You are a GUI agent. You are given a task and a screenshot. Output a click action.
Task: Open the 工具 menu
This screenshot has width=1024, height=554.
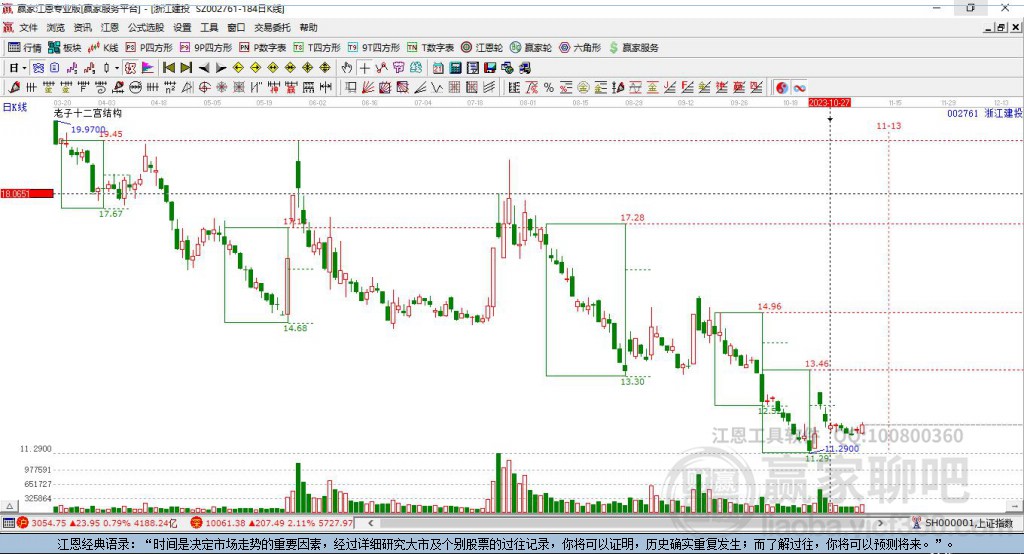(x=209, y=27)
